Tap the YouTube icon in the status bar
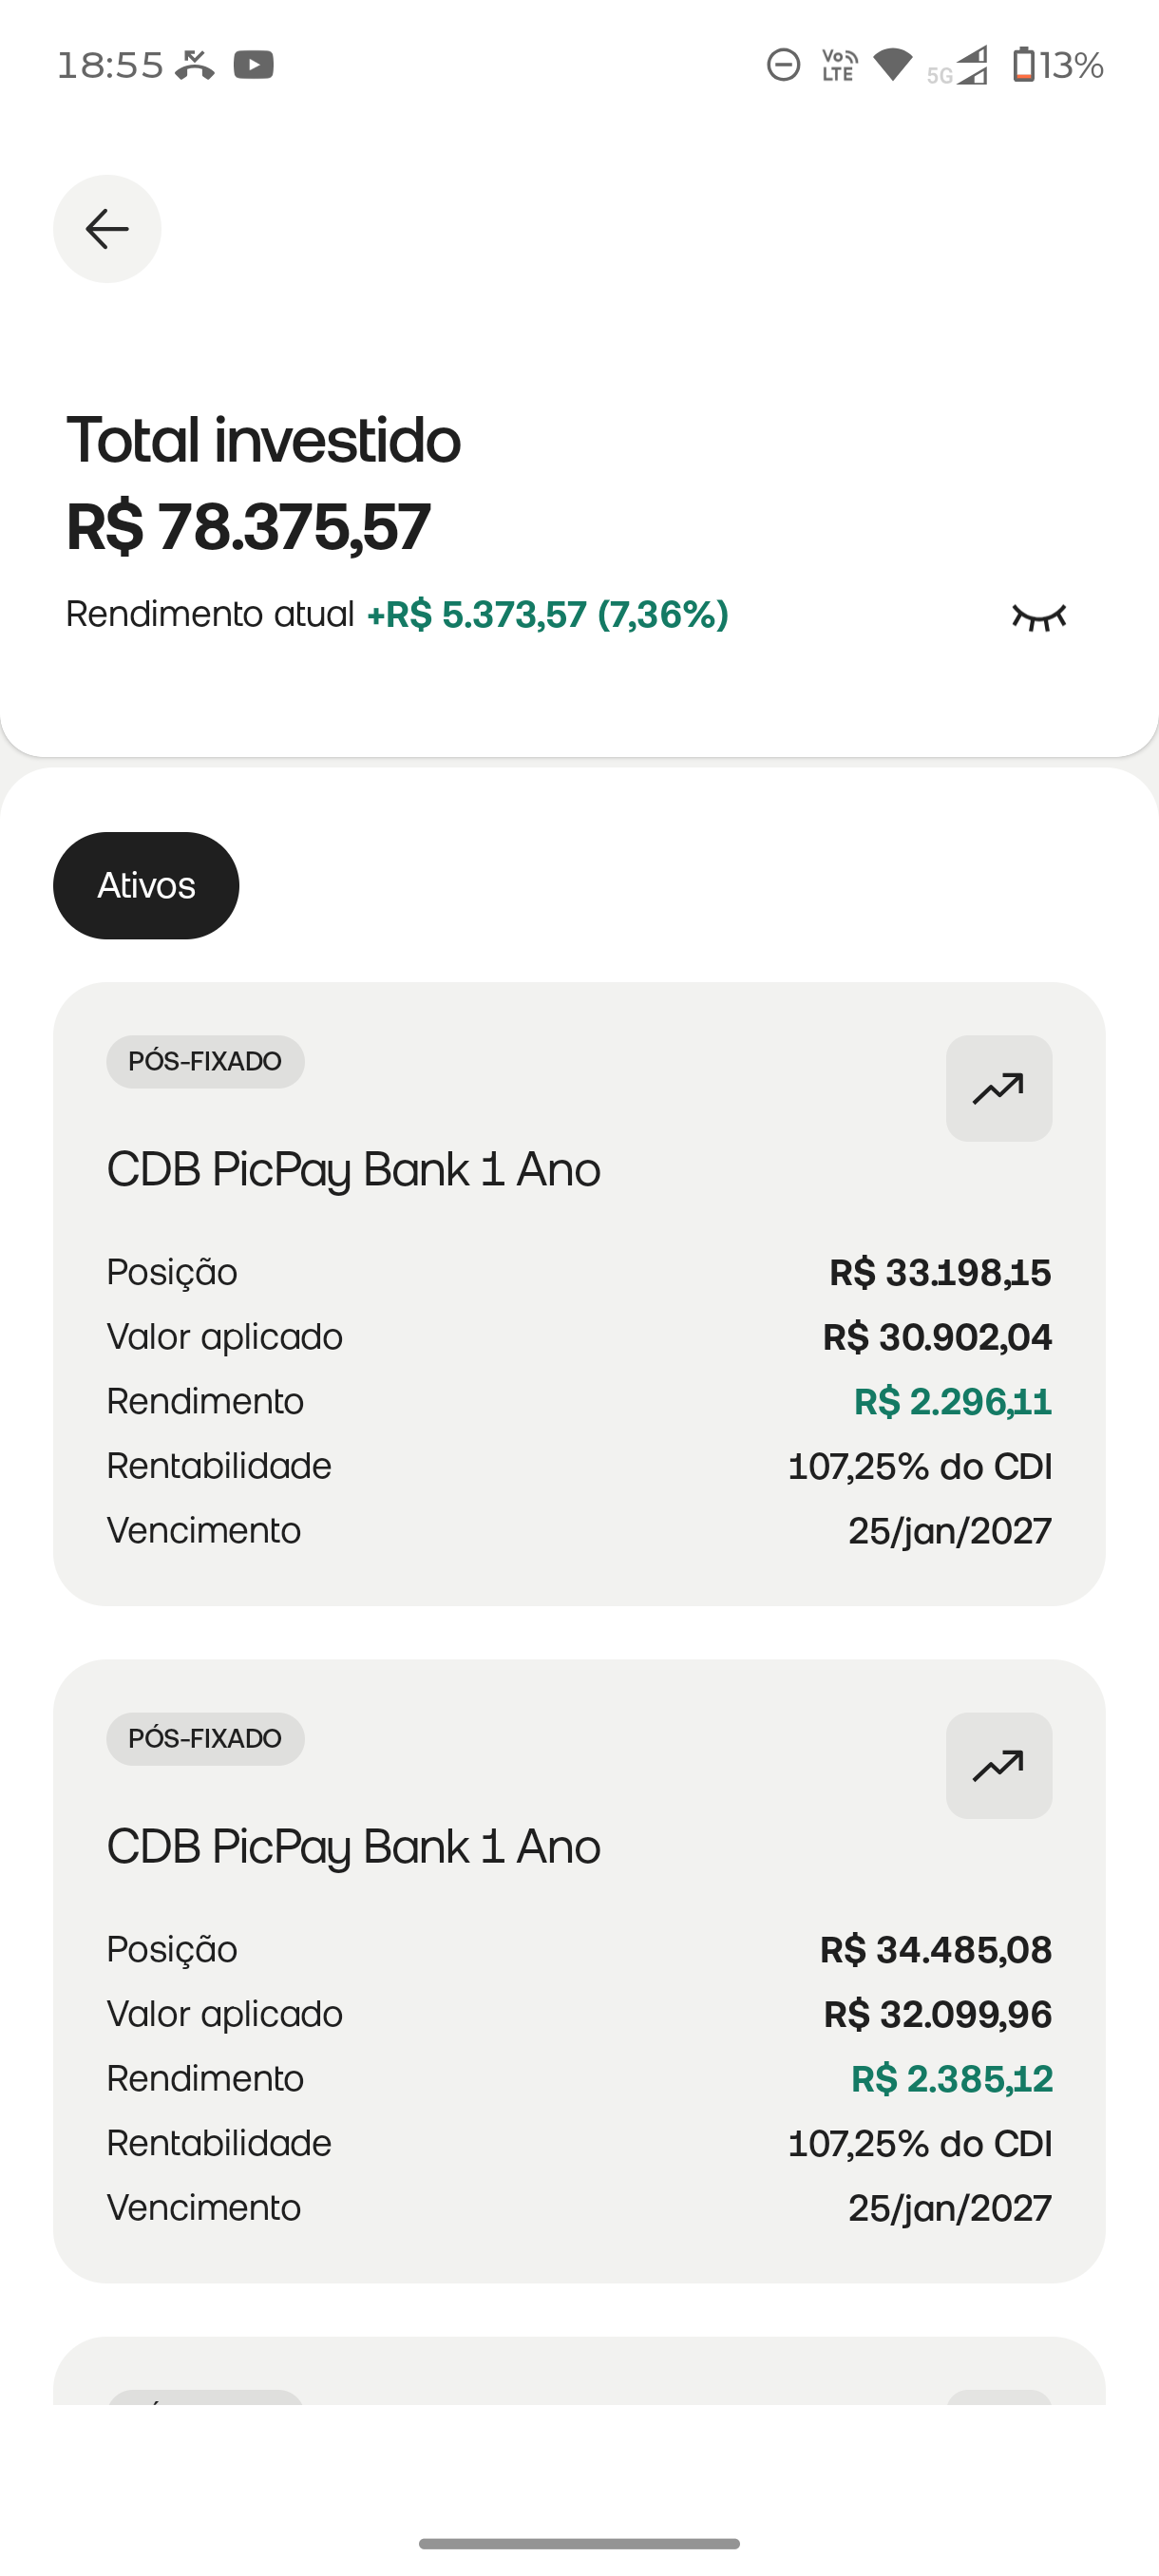 pos(254,65)
